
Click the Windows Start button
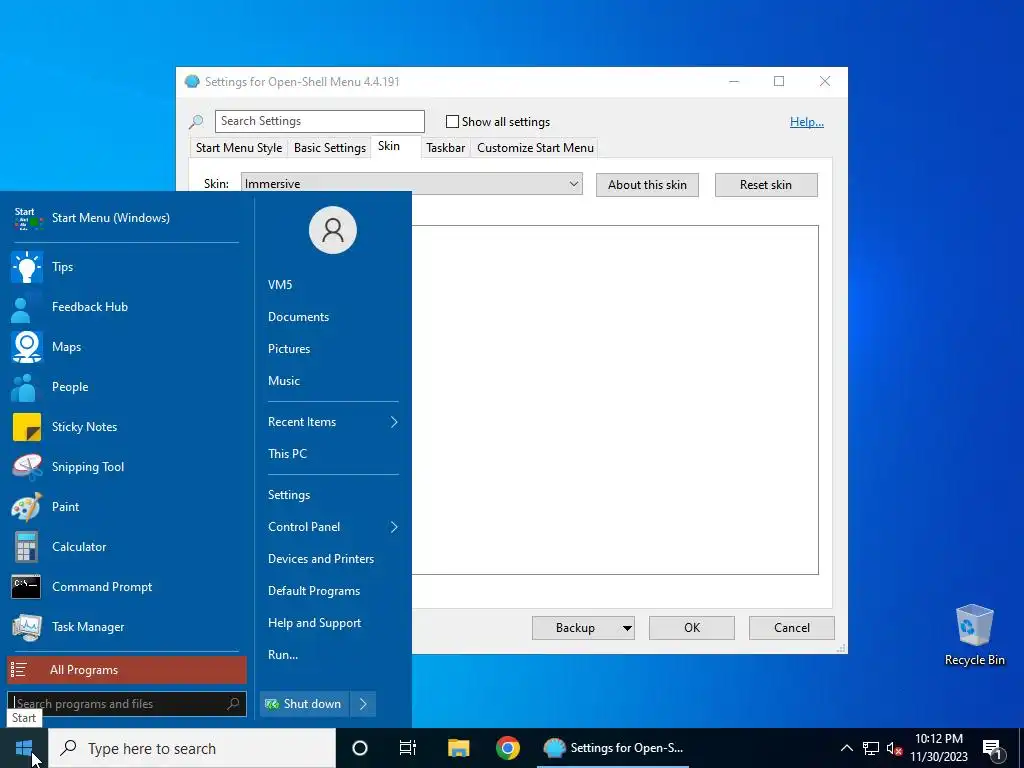click(24, 748)
